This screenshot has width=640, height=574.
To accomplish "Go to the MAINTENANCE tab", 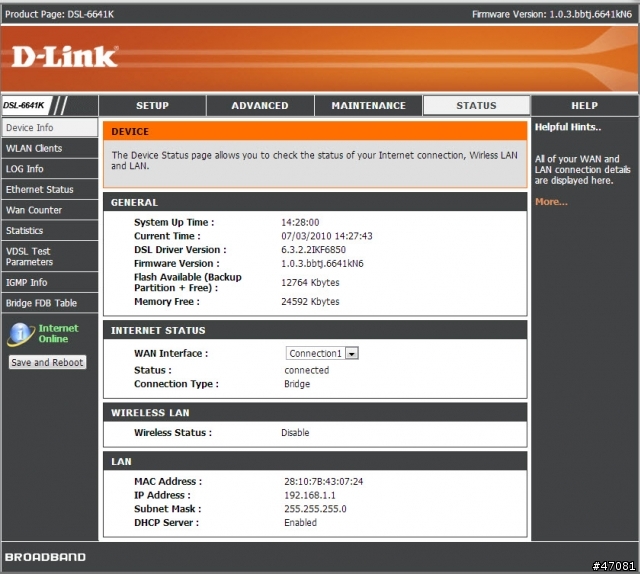I will pyautogui.click(x=369, y=106).
